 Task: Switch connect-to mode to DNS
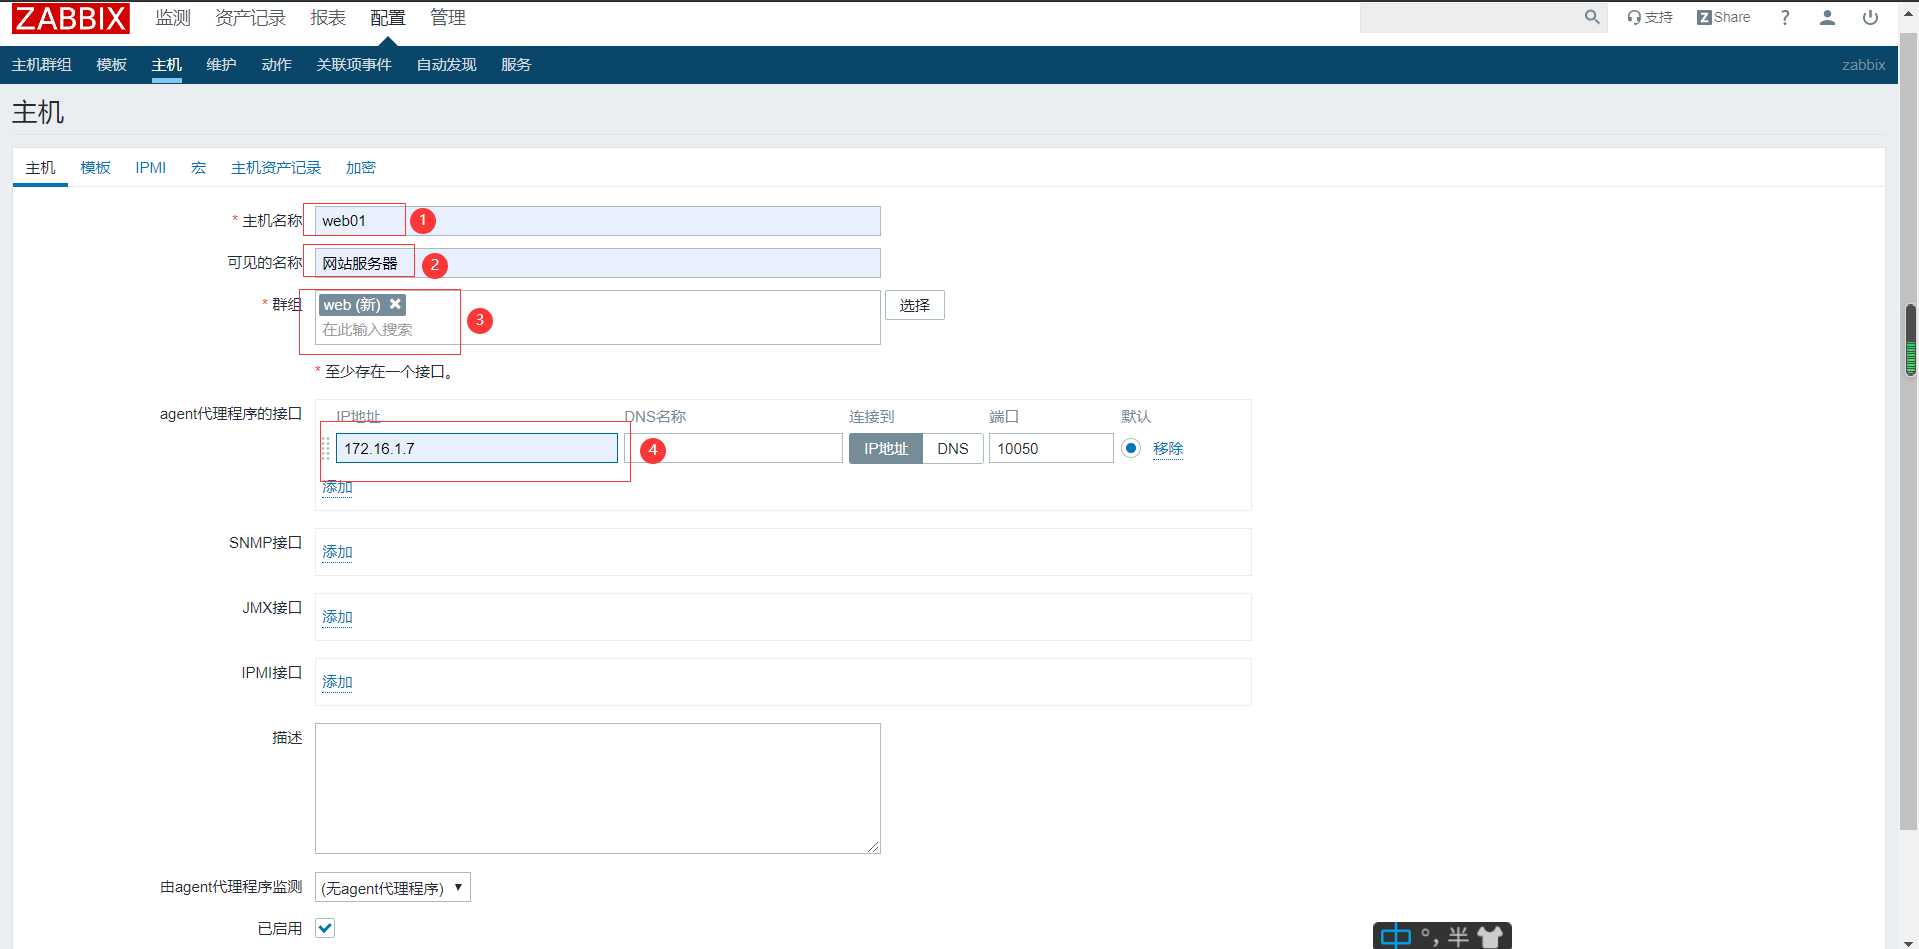click(x=953, y=448)
